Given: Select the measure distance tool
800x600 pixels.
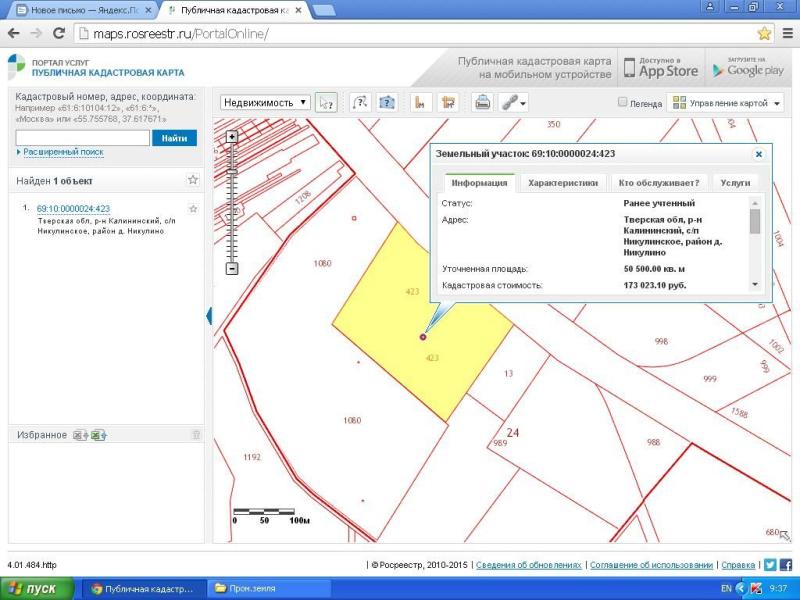Looking at the screenshot, I should click(421, 102).
